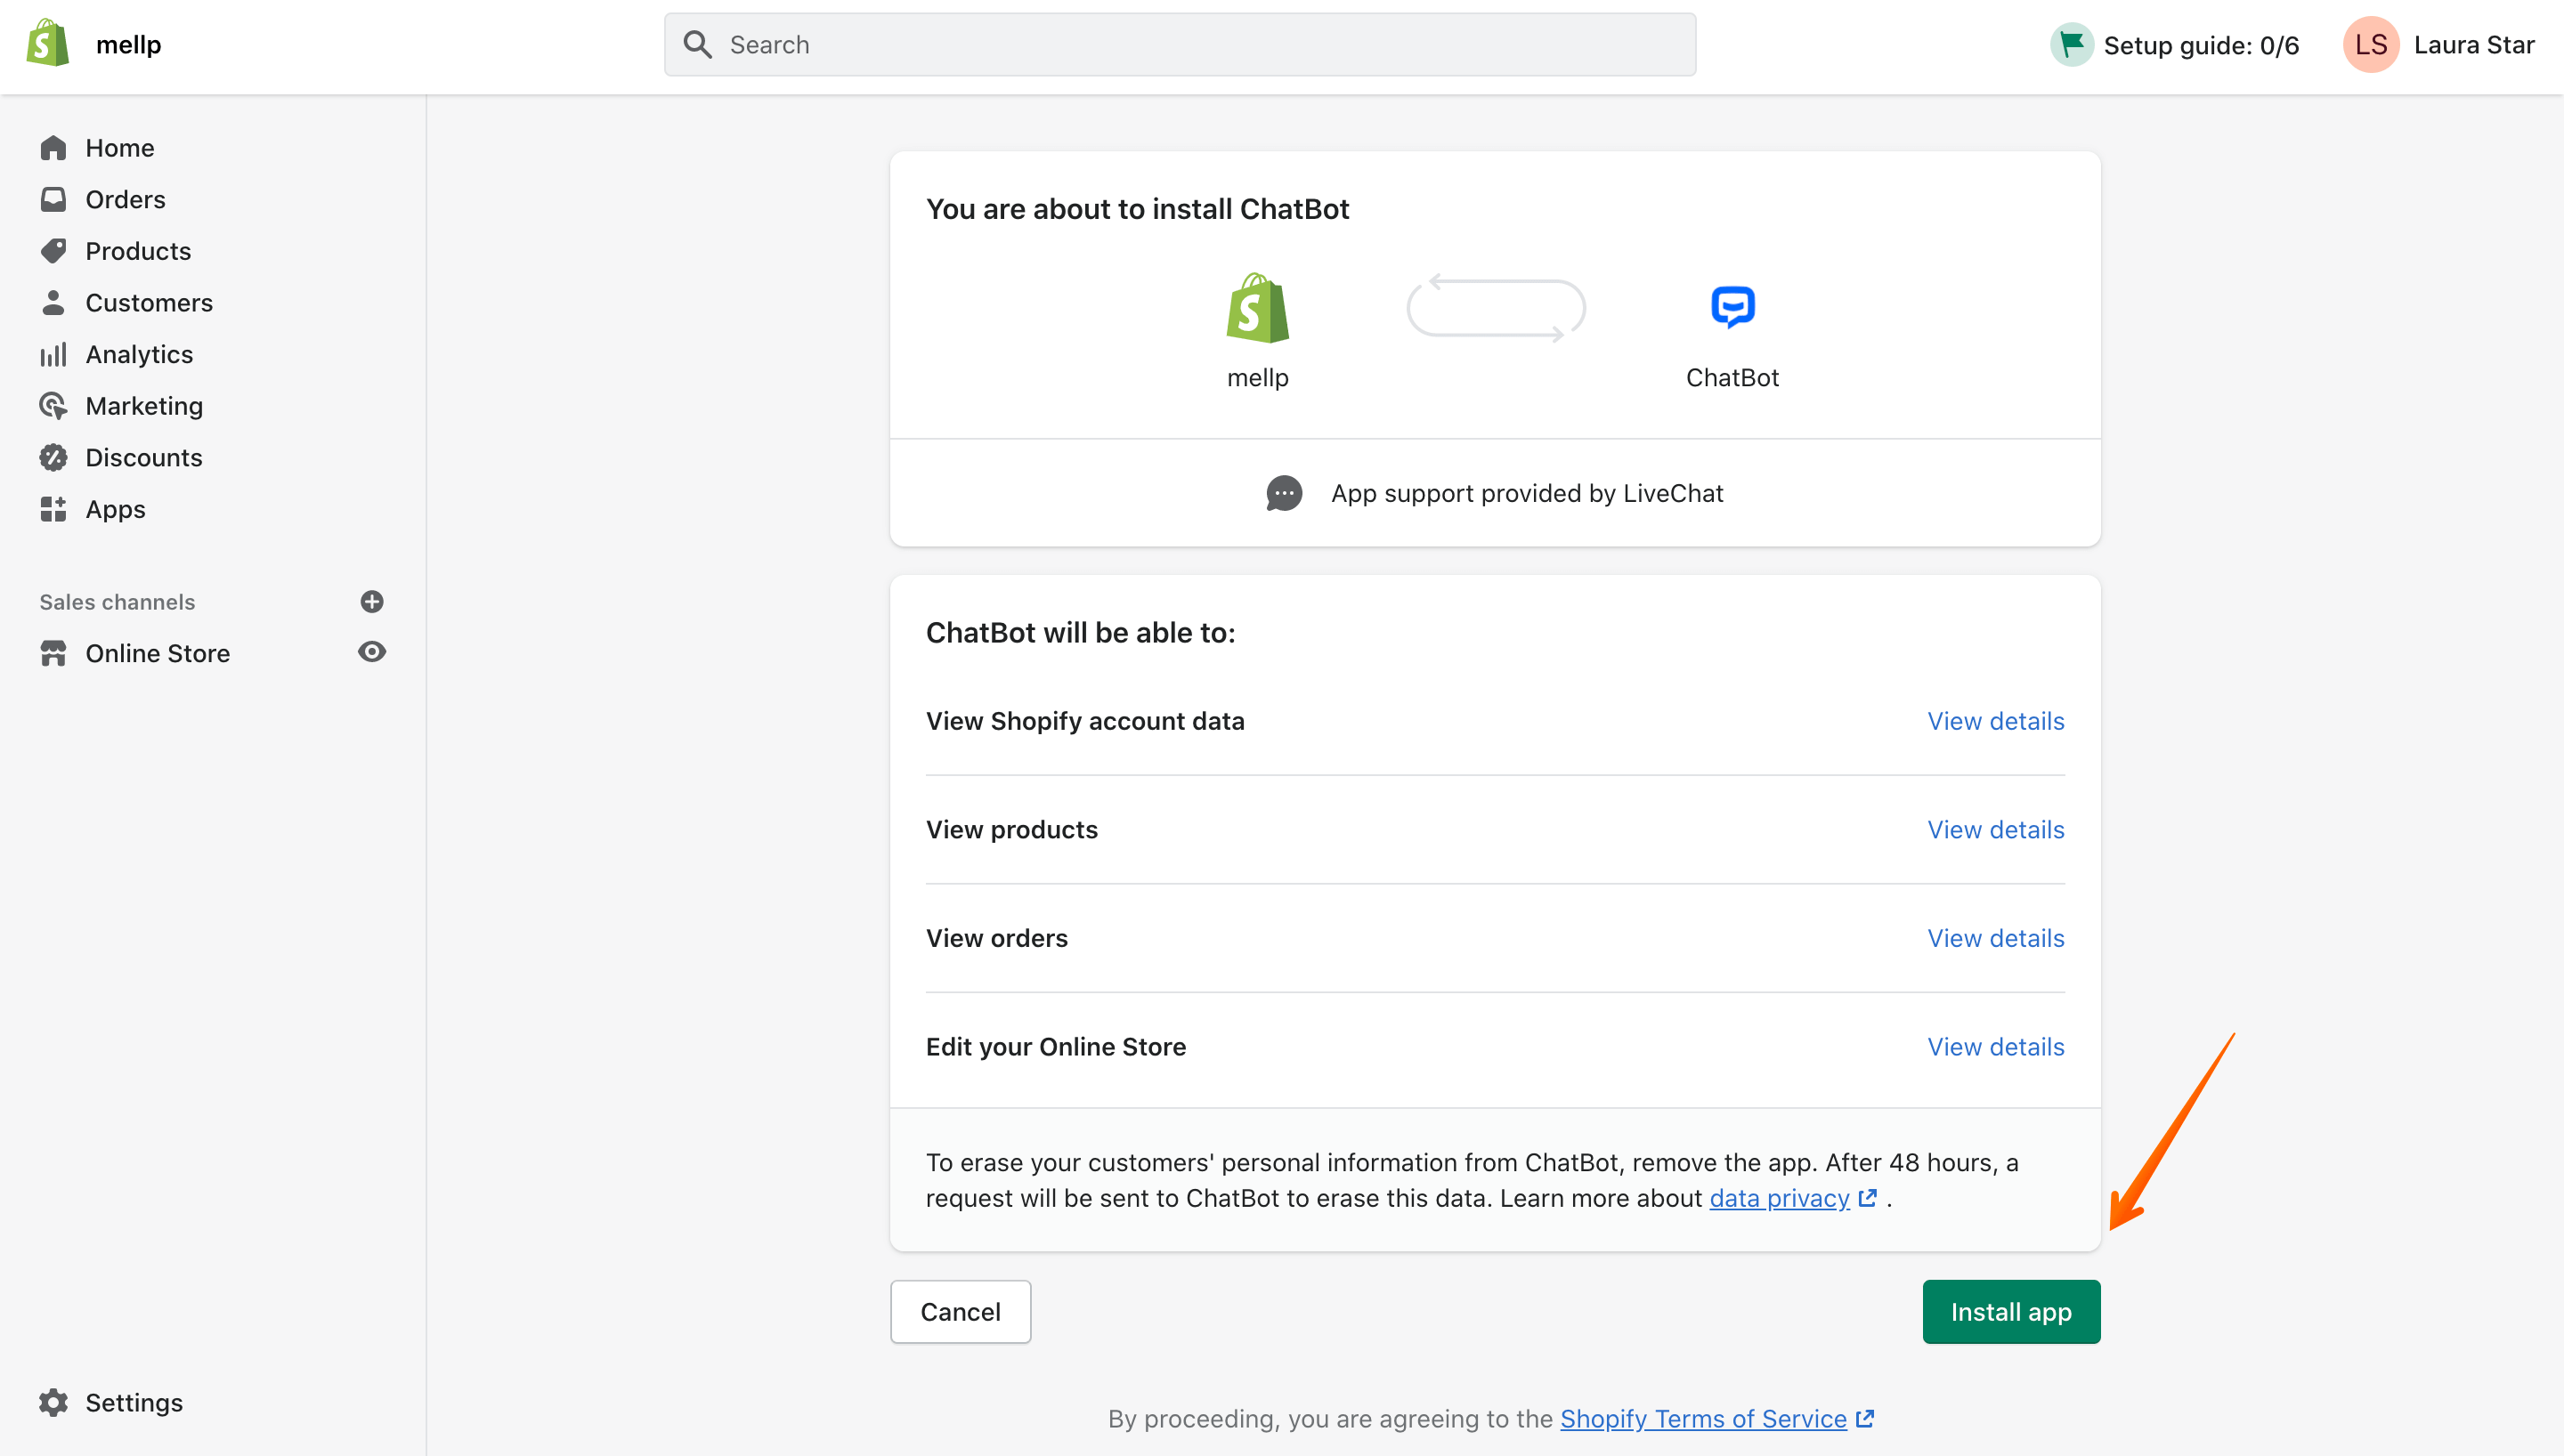
Task: Click the ChatBot app logo
Action: coord(1732,306)
